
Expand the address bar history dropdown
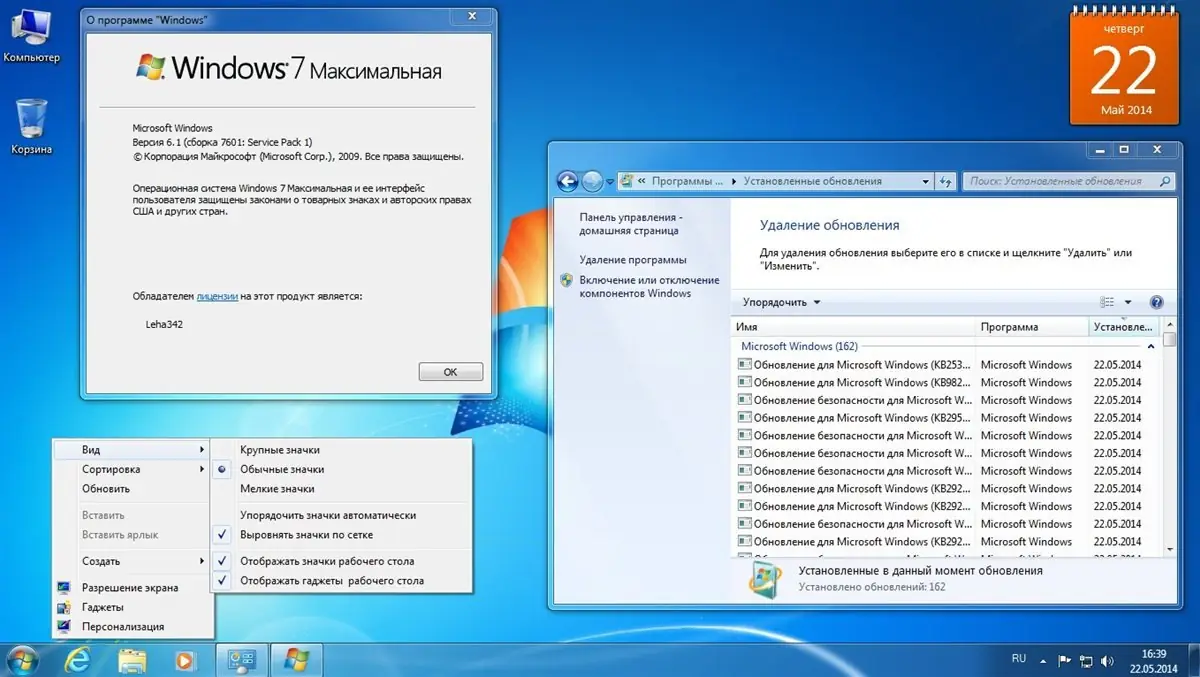pos(925,181)
